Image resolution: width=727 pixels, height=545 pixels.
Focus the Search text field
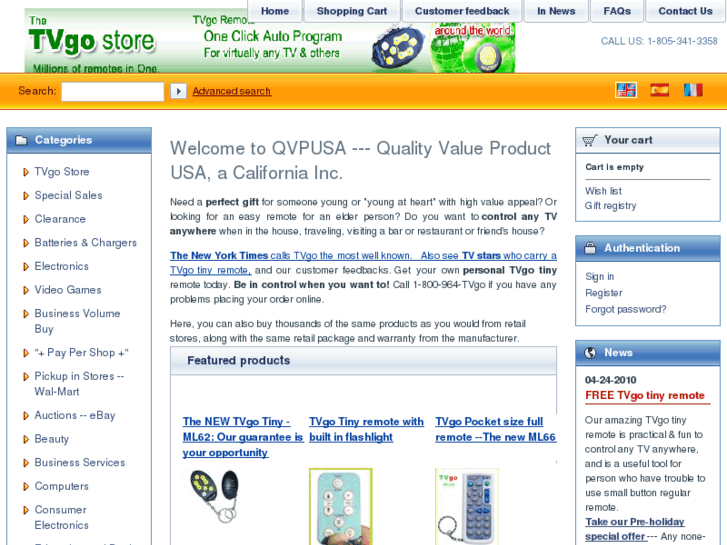pos(113,91)
